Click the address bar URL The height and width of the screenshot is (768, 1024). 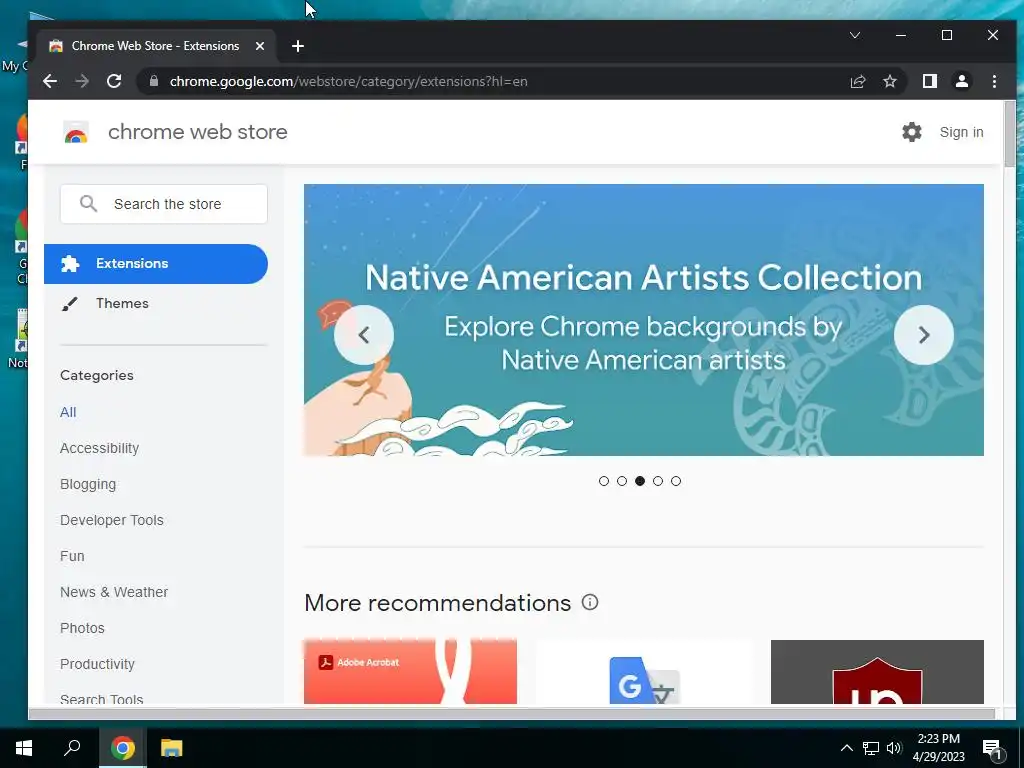pyautogui.click(x=349, y=82)
